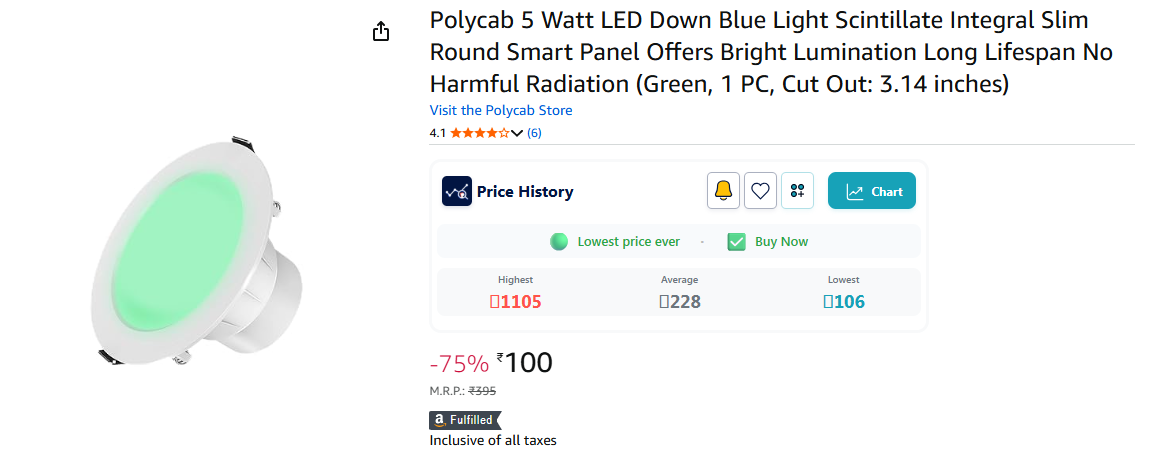This screenshot has width=1161, height=452.
Task: Click the add-to-compare grid icon
Action: pos(797,190)
